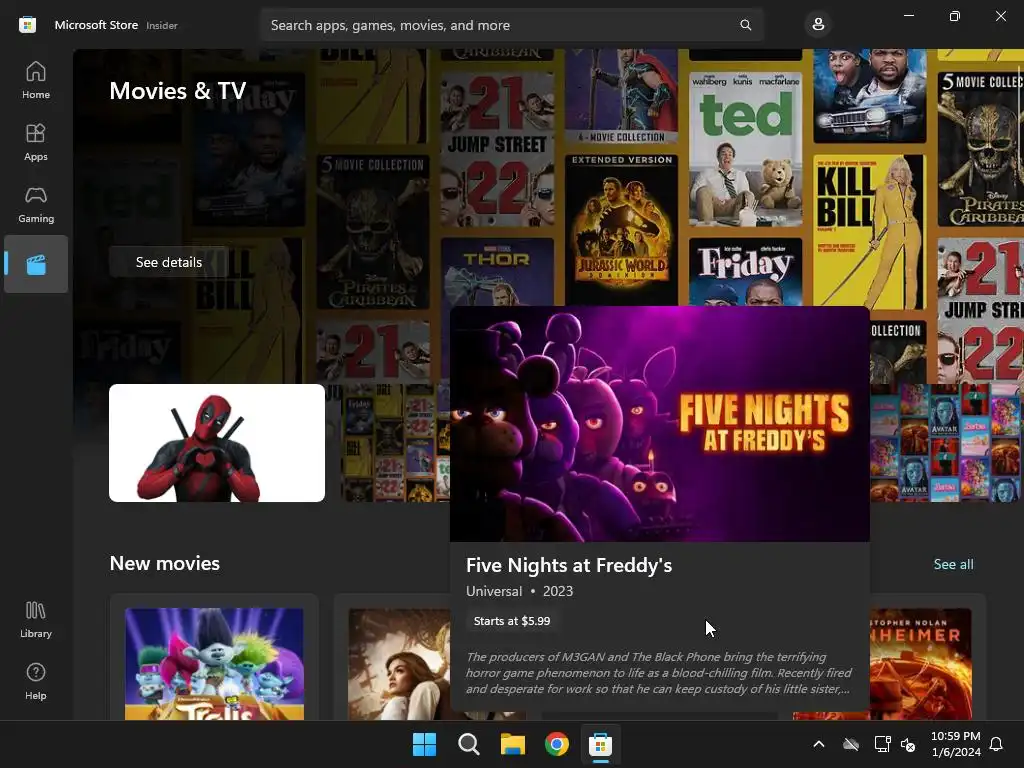This screenshot has height=768, width=1024.
Task: Open the Oppenheimer movie poster card
Action: pyautogui.click(x=921, y=658)
